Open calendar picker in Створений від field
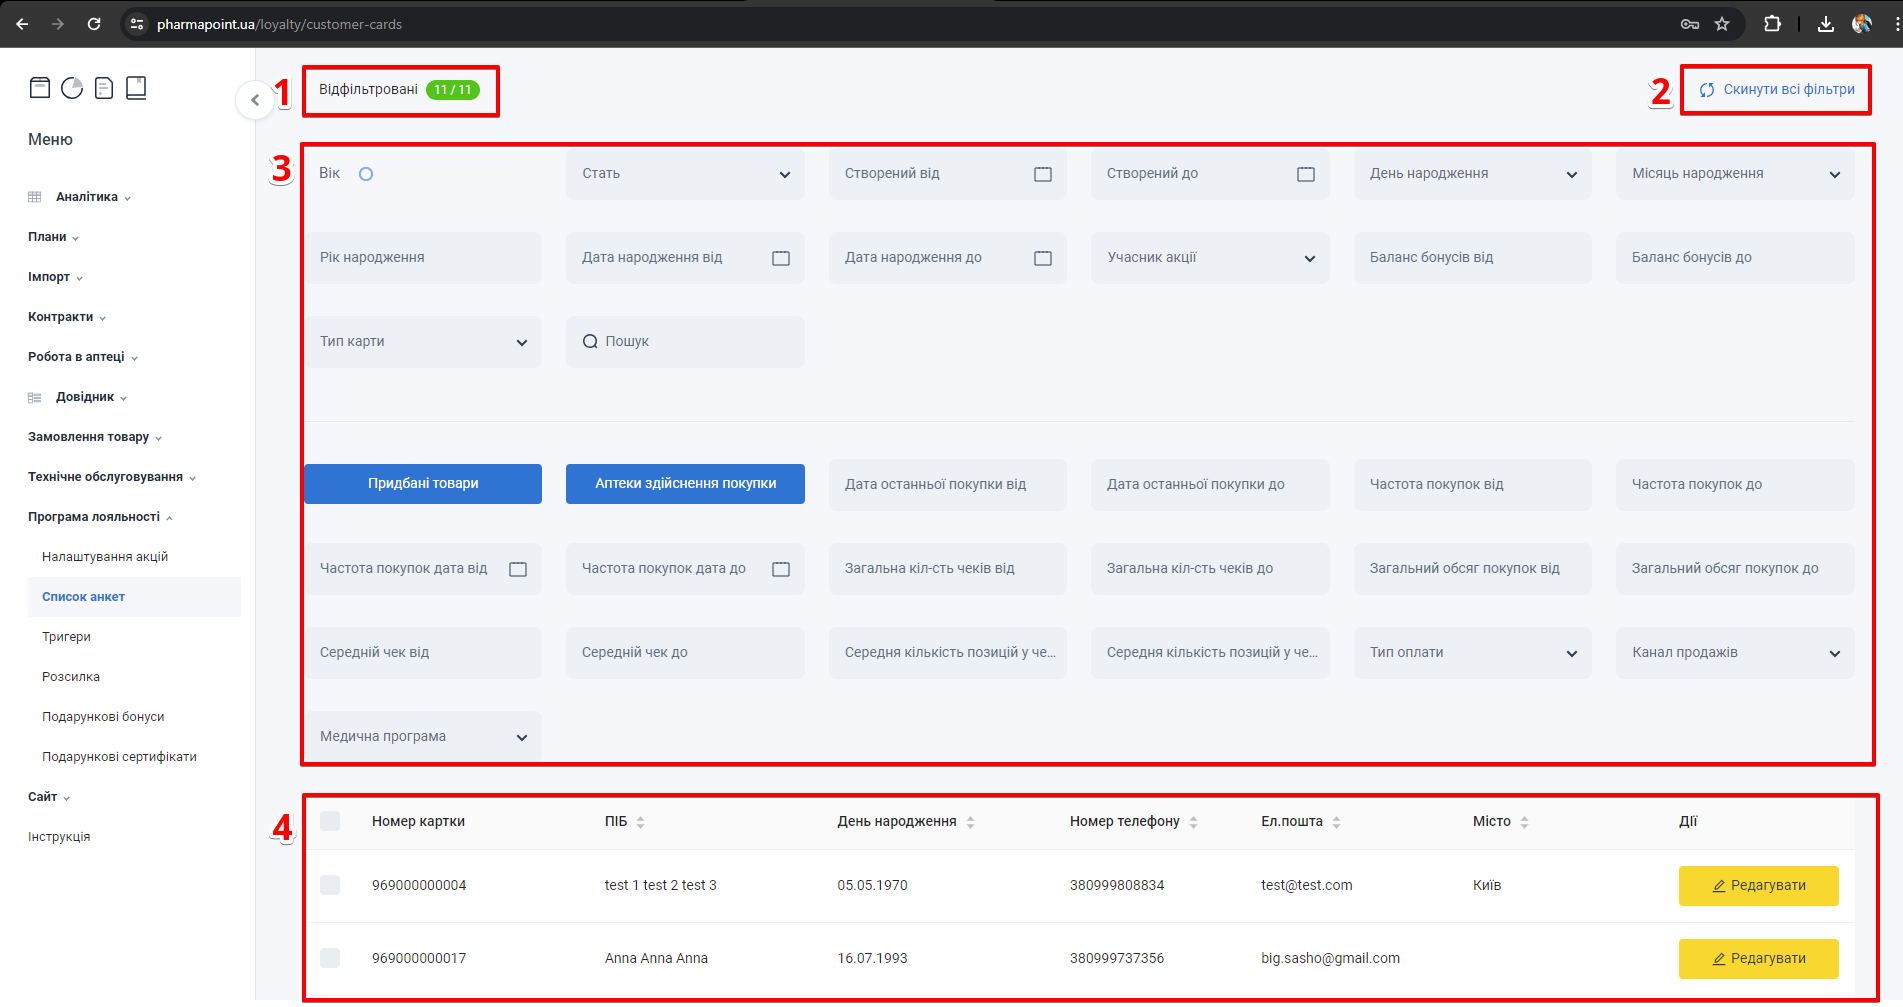 [x=1043, y=174]
